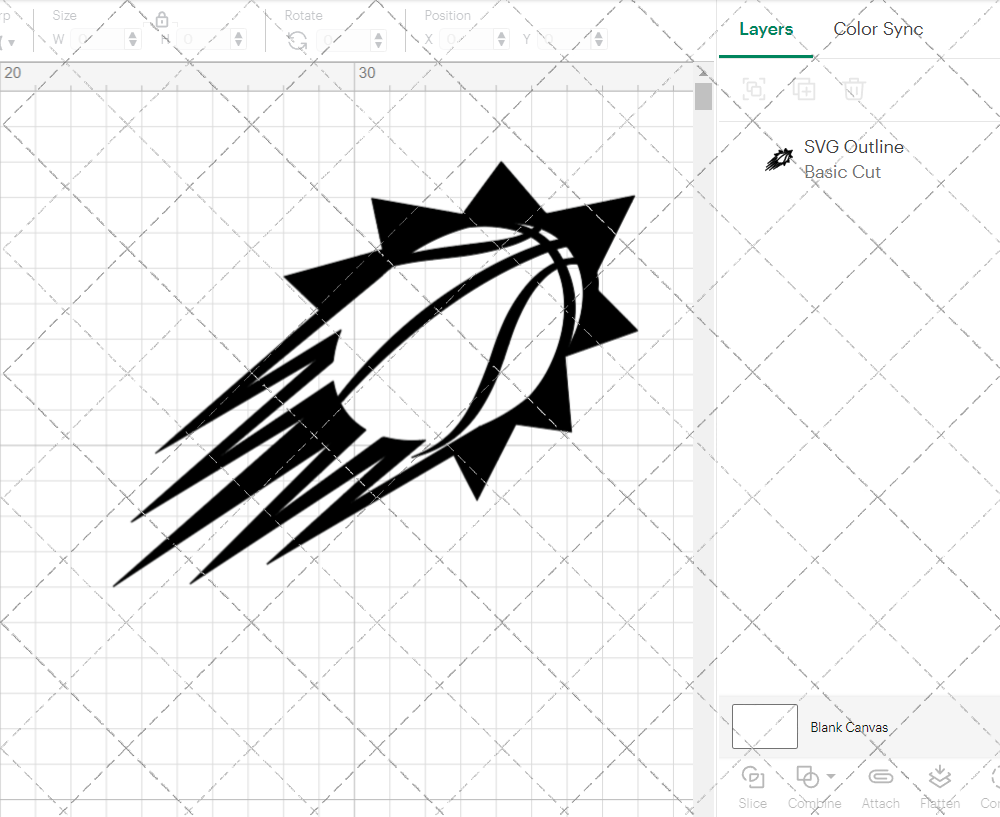Duplicate the layer using the duplicate icon
Viewport: 1000px width, 817px height.
pyautogui.click(x=804, y=89)
